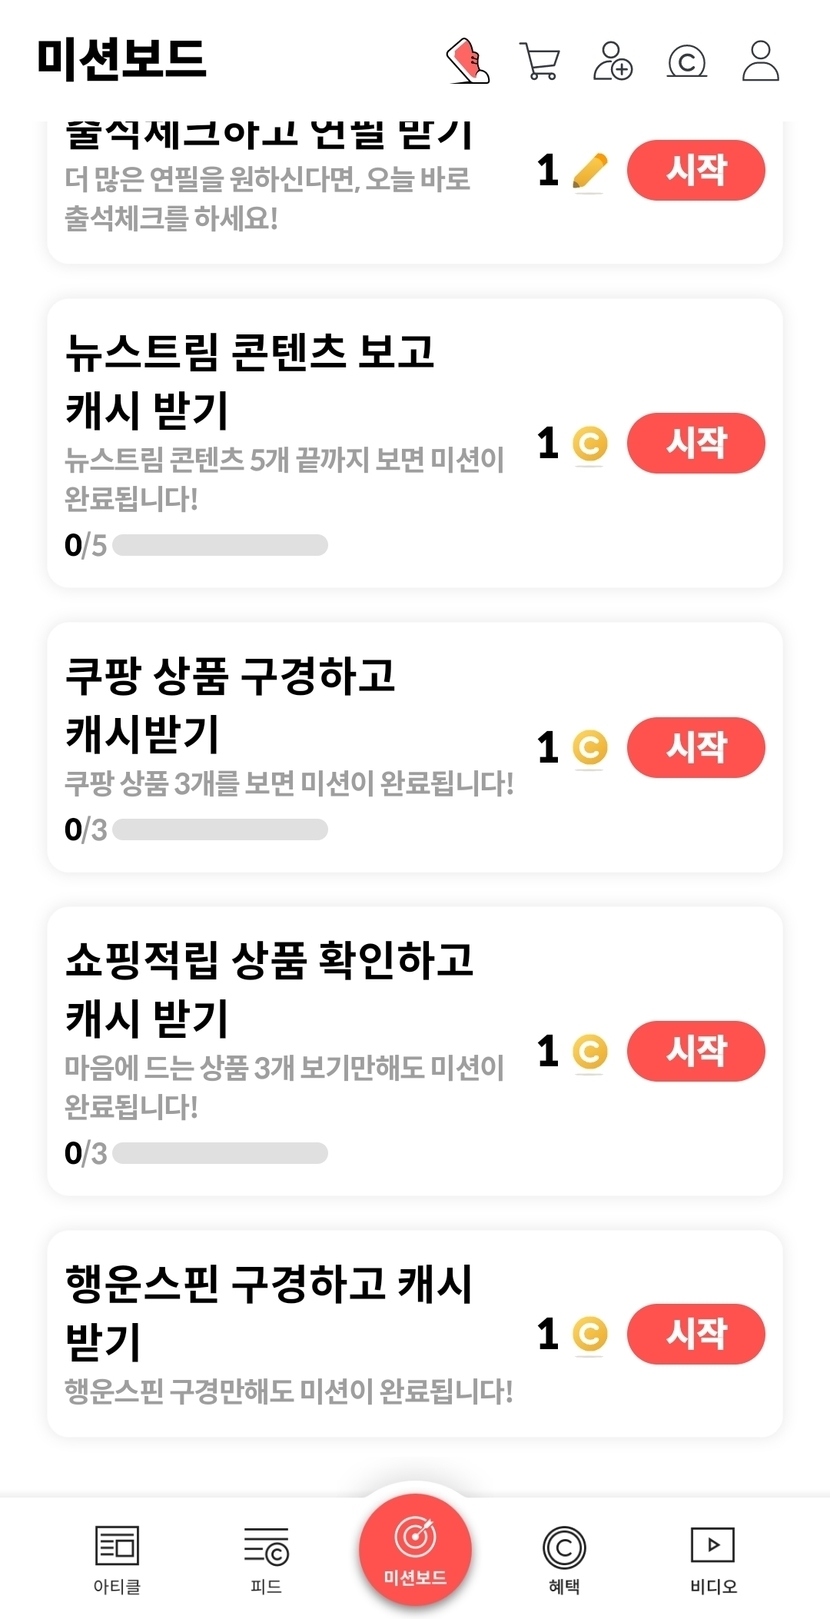Viewport: 830px width, 1619px height.
Task: Tap the gold coin on 뉴스트림 mission
Action: point(590,443)
